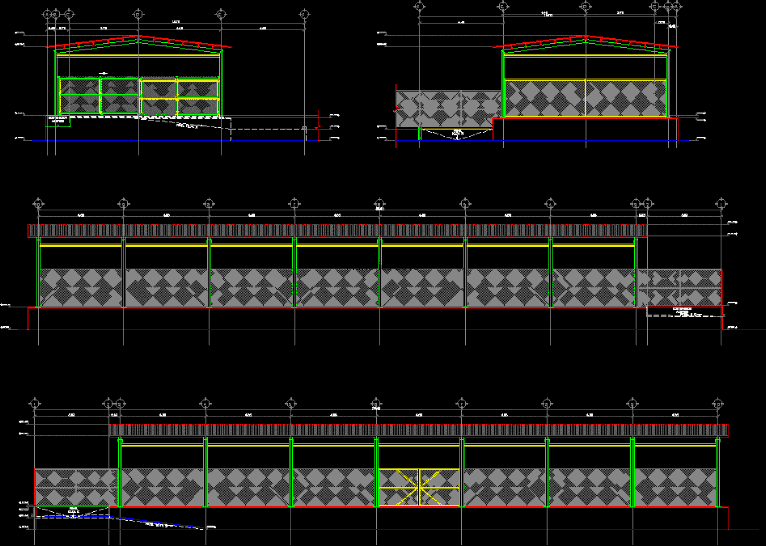Select small green box at base of top-left elevation
Viewport: 766px width, 546px height.
[x=60, y=121]
